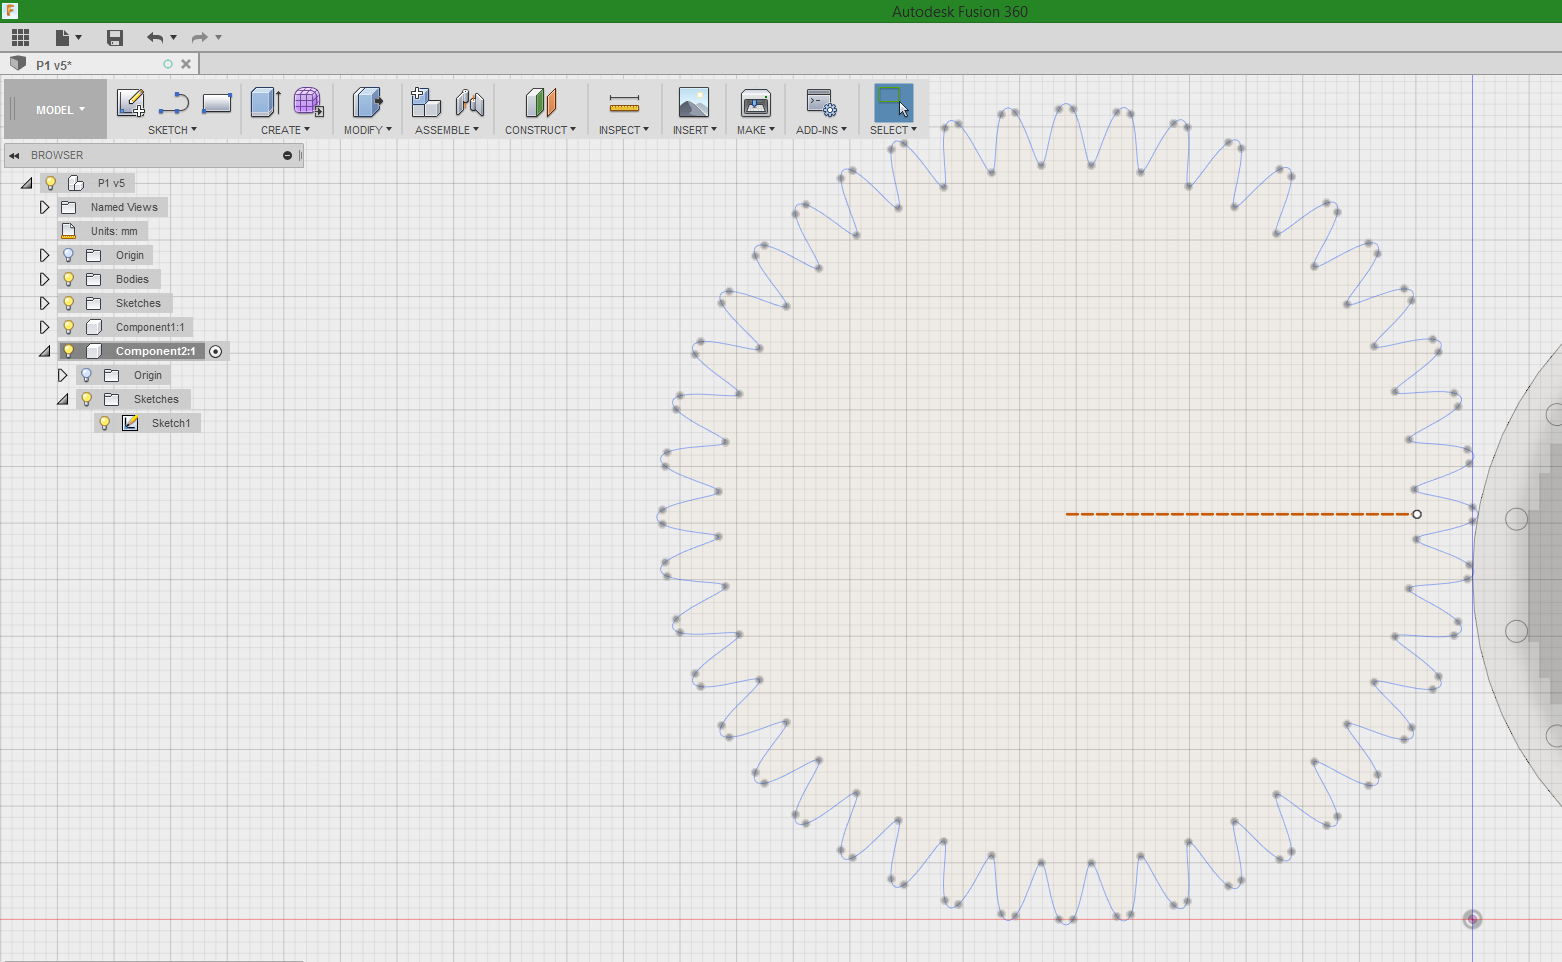1562x962 pixels.
Task: Toggle visibility of Component2 Sketches folder
Action: 87,399
